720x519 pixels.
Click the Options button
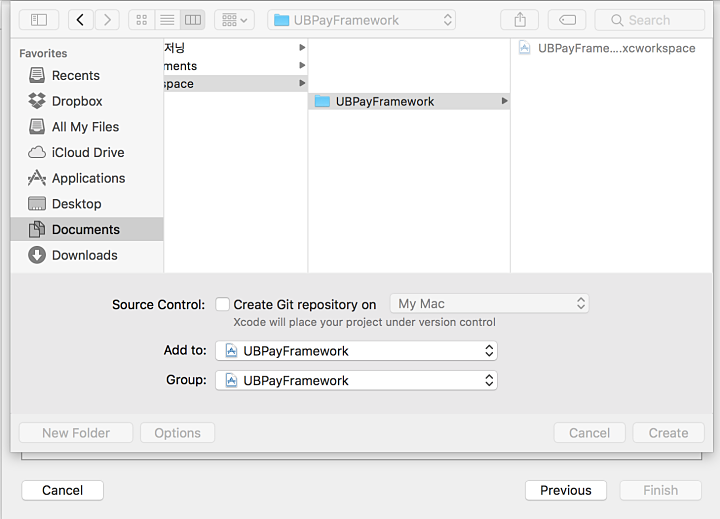(x=177, y=433)
